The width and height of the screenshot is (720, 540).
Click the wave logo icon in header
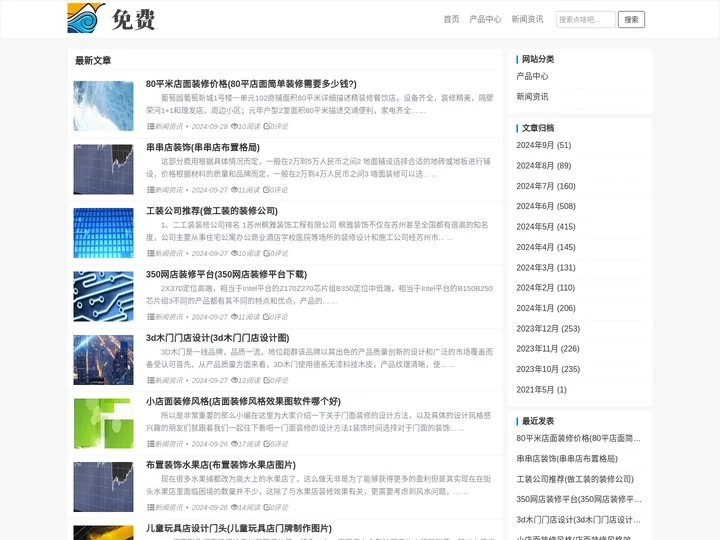pyautogui.click(x=86, y=18)
